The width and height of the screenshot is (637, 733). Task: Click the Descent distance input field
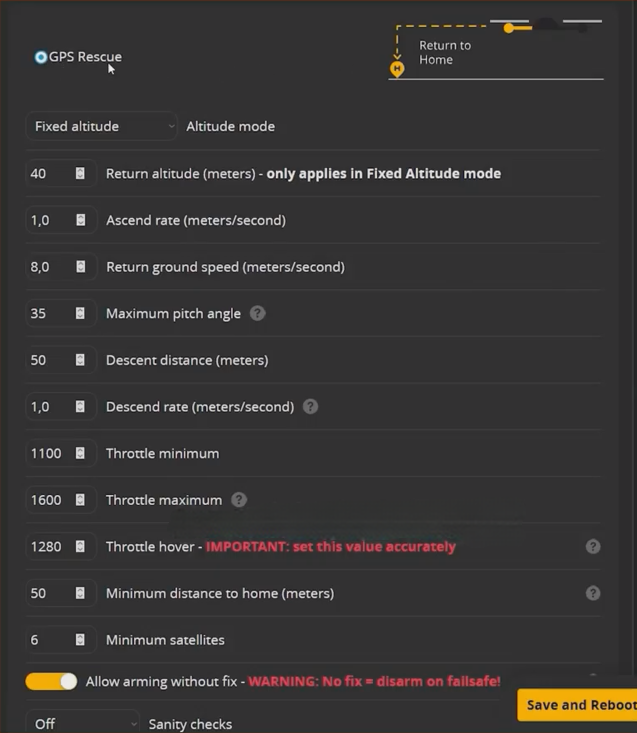49,360
